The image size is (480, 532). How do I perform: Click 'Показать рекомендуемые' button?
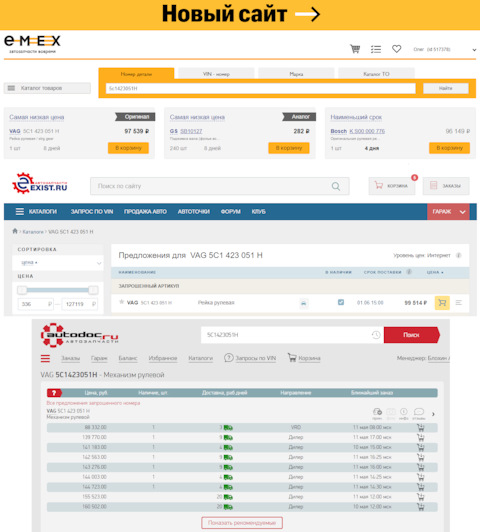[x=242, y=523]
